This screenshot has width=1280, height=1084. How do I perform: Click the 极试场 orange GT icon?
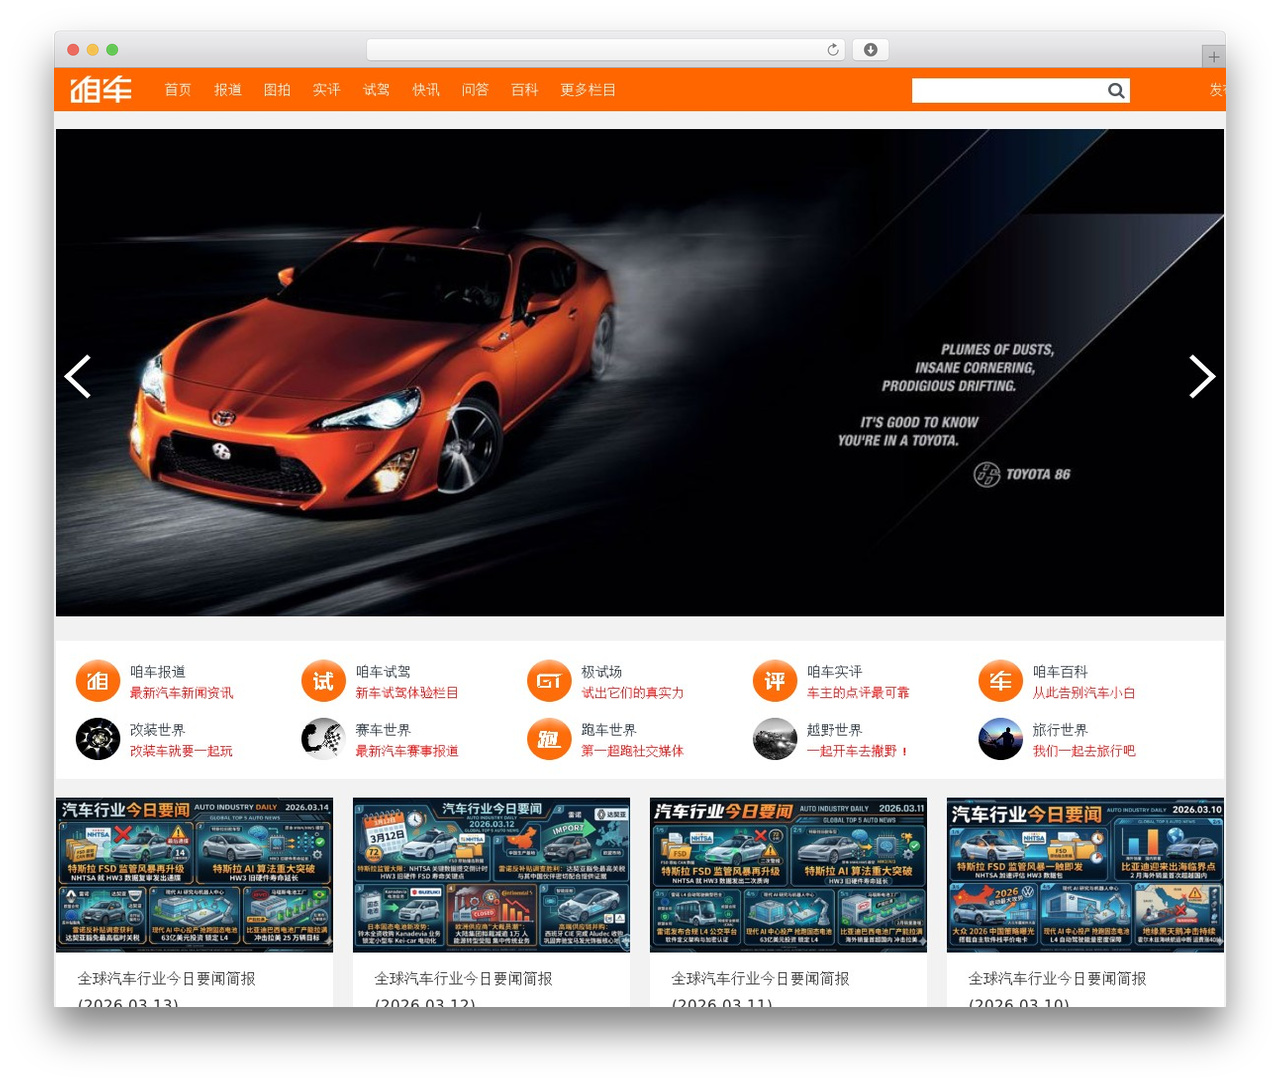[x=549, y=682]
